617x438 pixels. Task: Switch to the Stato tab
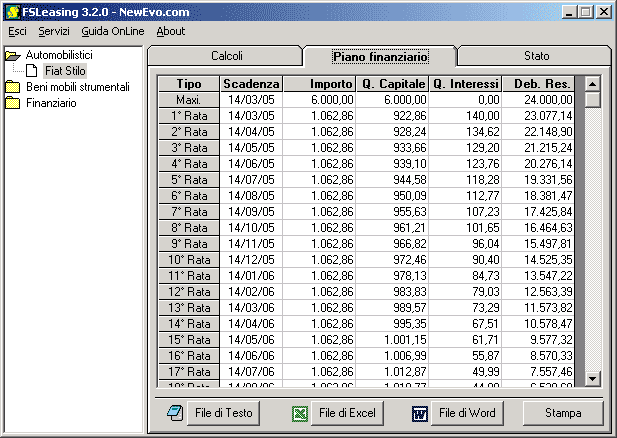pyautogui.click(x=536, y=56)
